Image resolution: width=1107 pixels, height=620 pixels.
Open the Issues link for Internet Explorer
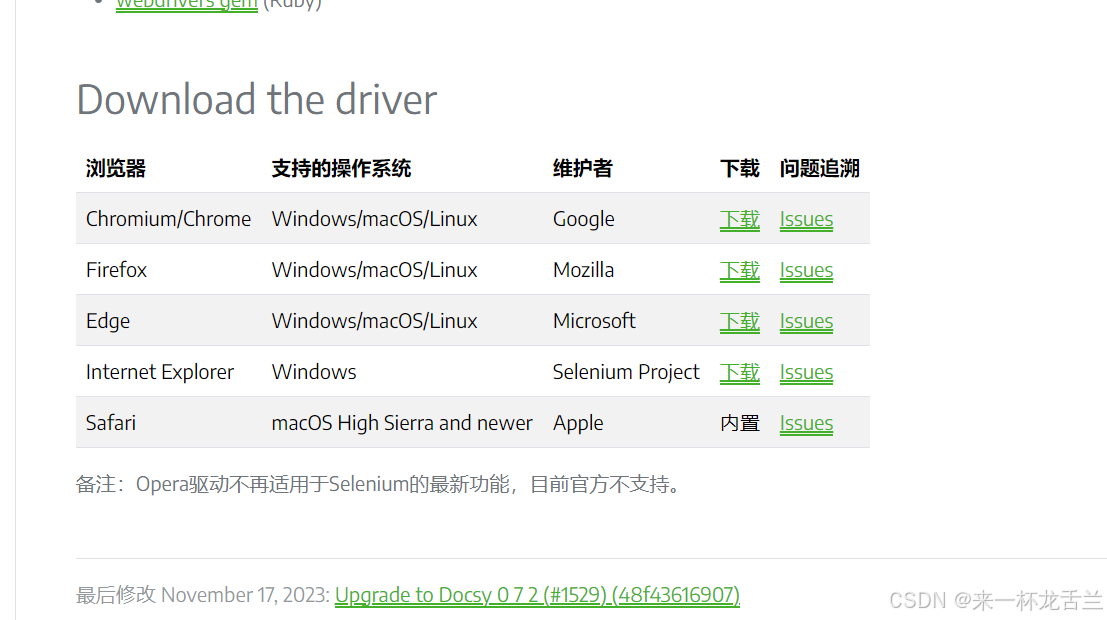(806, 372)
